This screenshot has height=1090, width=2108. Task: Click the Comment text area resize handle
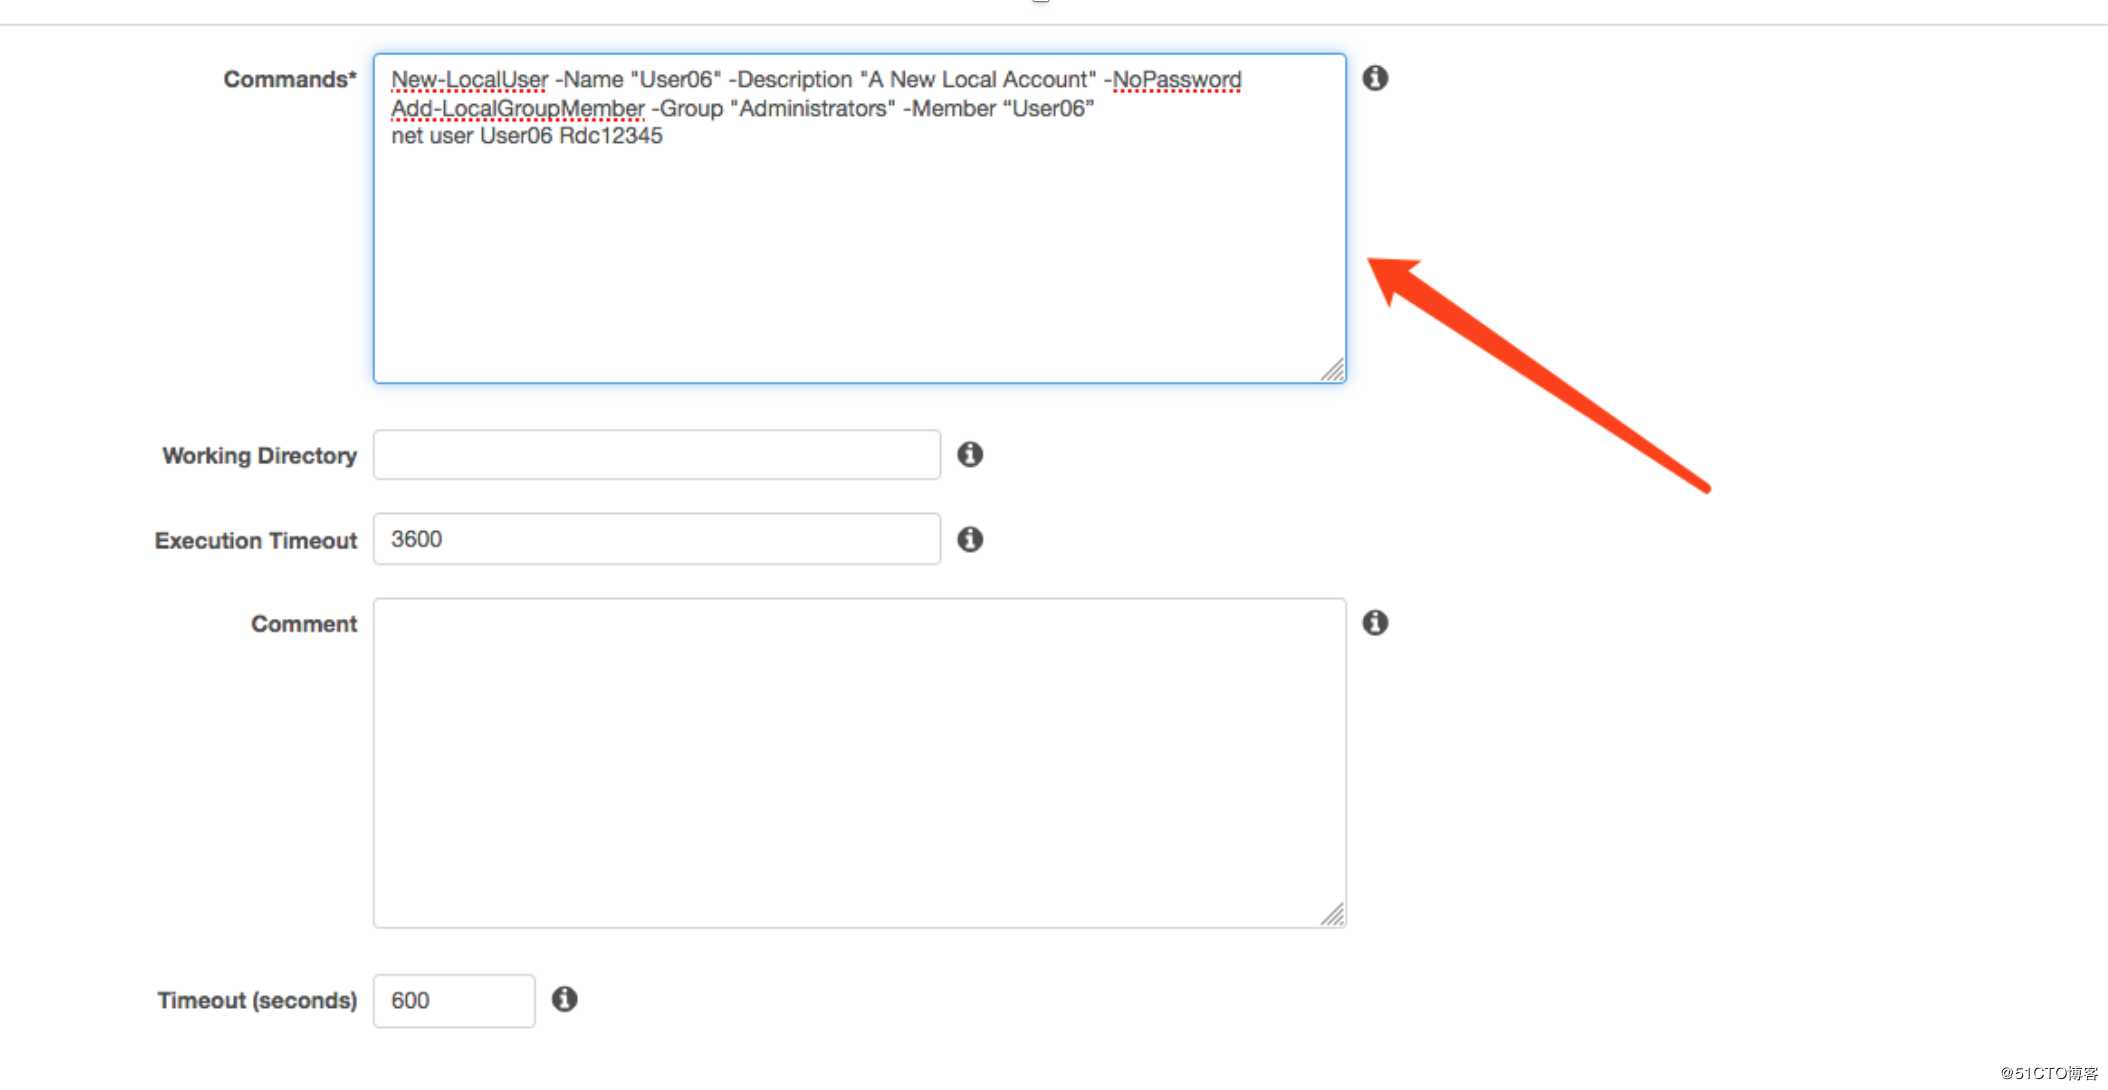click(x=1332, y=914)
